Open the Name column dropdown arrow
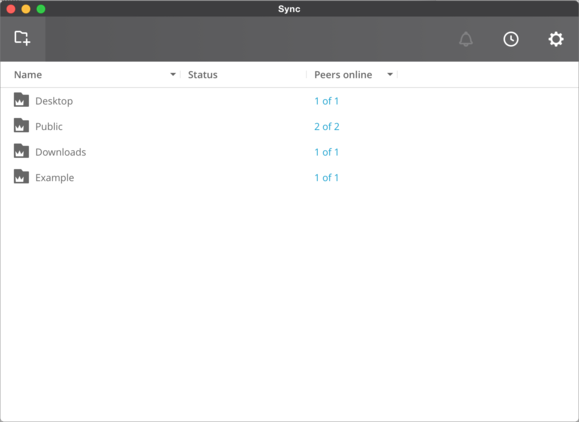The width and height of the screenshot is (579, 422). click(x=172, y=75)
